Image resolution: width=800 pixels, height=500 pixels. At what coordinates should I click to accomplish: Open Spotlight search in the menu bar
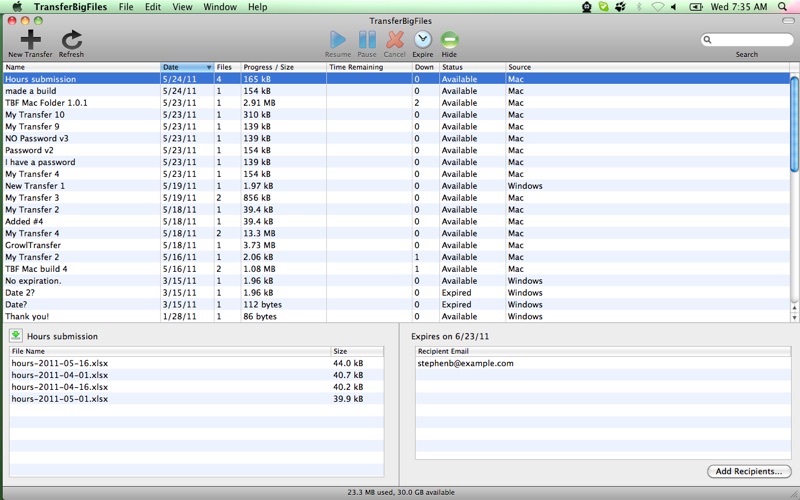click(782, 7)
